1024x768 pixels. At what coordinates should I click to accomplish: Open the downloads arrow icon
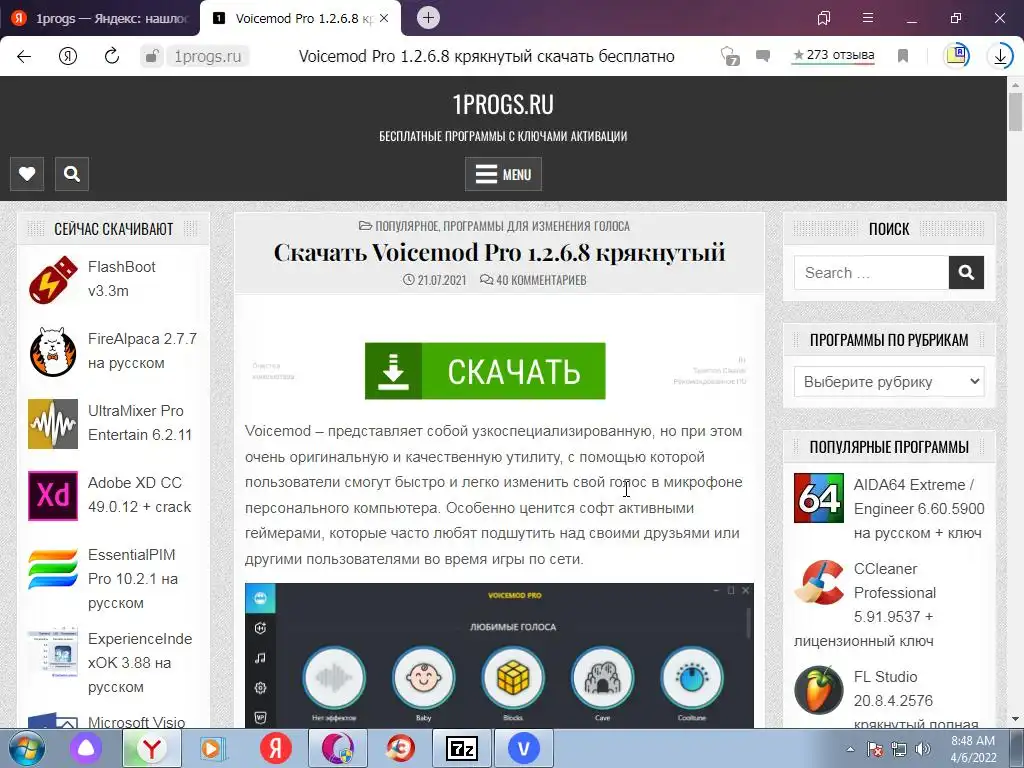click(x=1000, y=56)
